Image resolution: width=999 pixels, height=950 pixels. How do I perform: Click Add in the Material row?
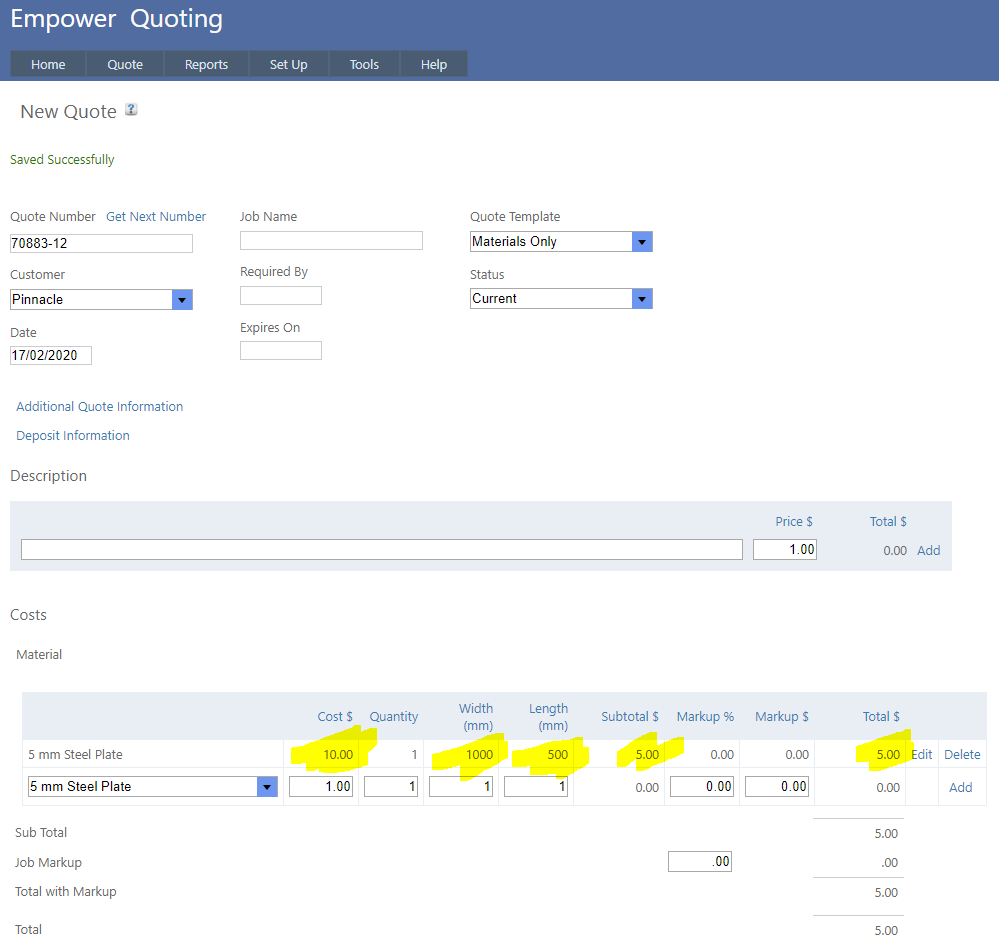pos(960,787)
